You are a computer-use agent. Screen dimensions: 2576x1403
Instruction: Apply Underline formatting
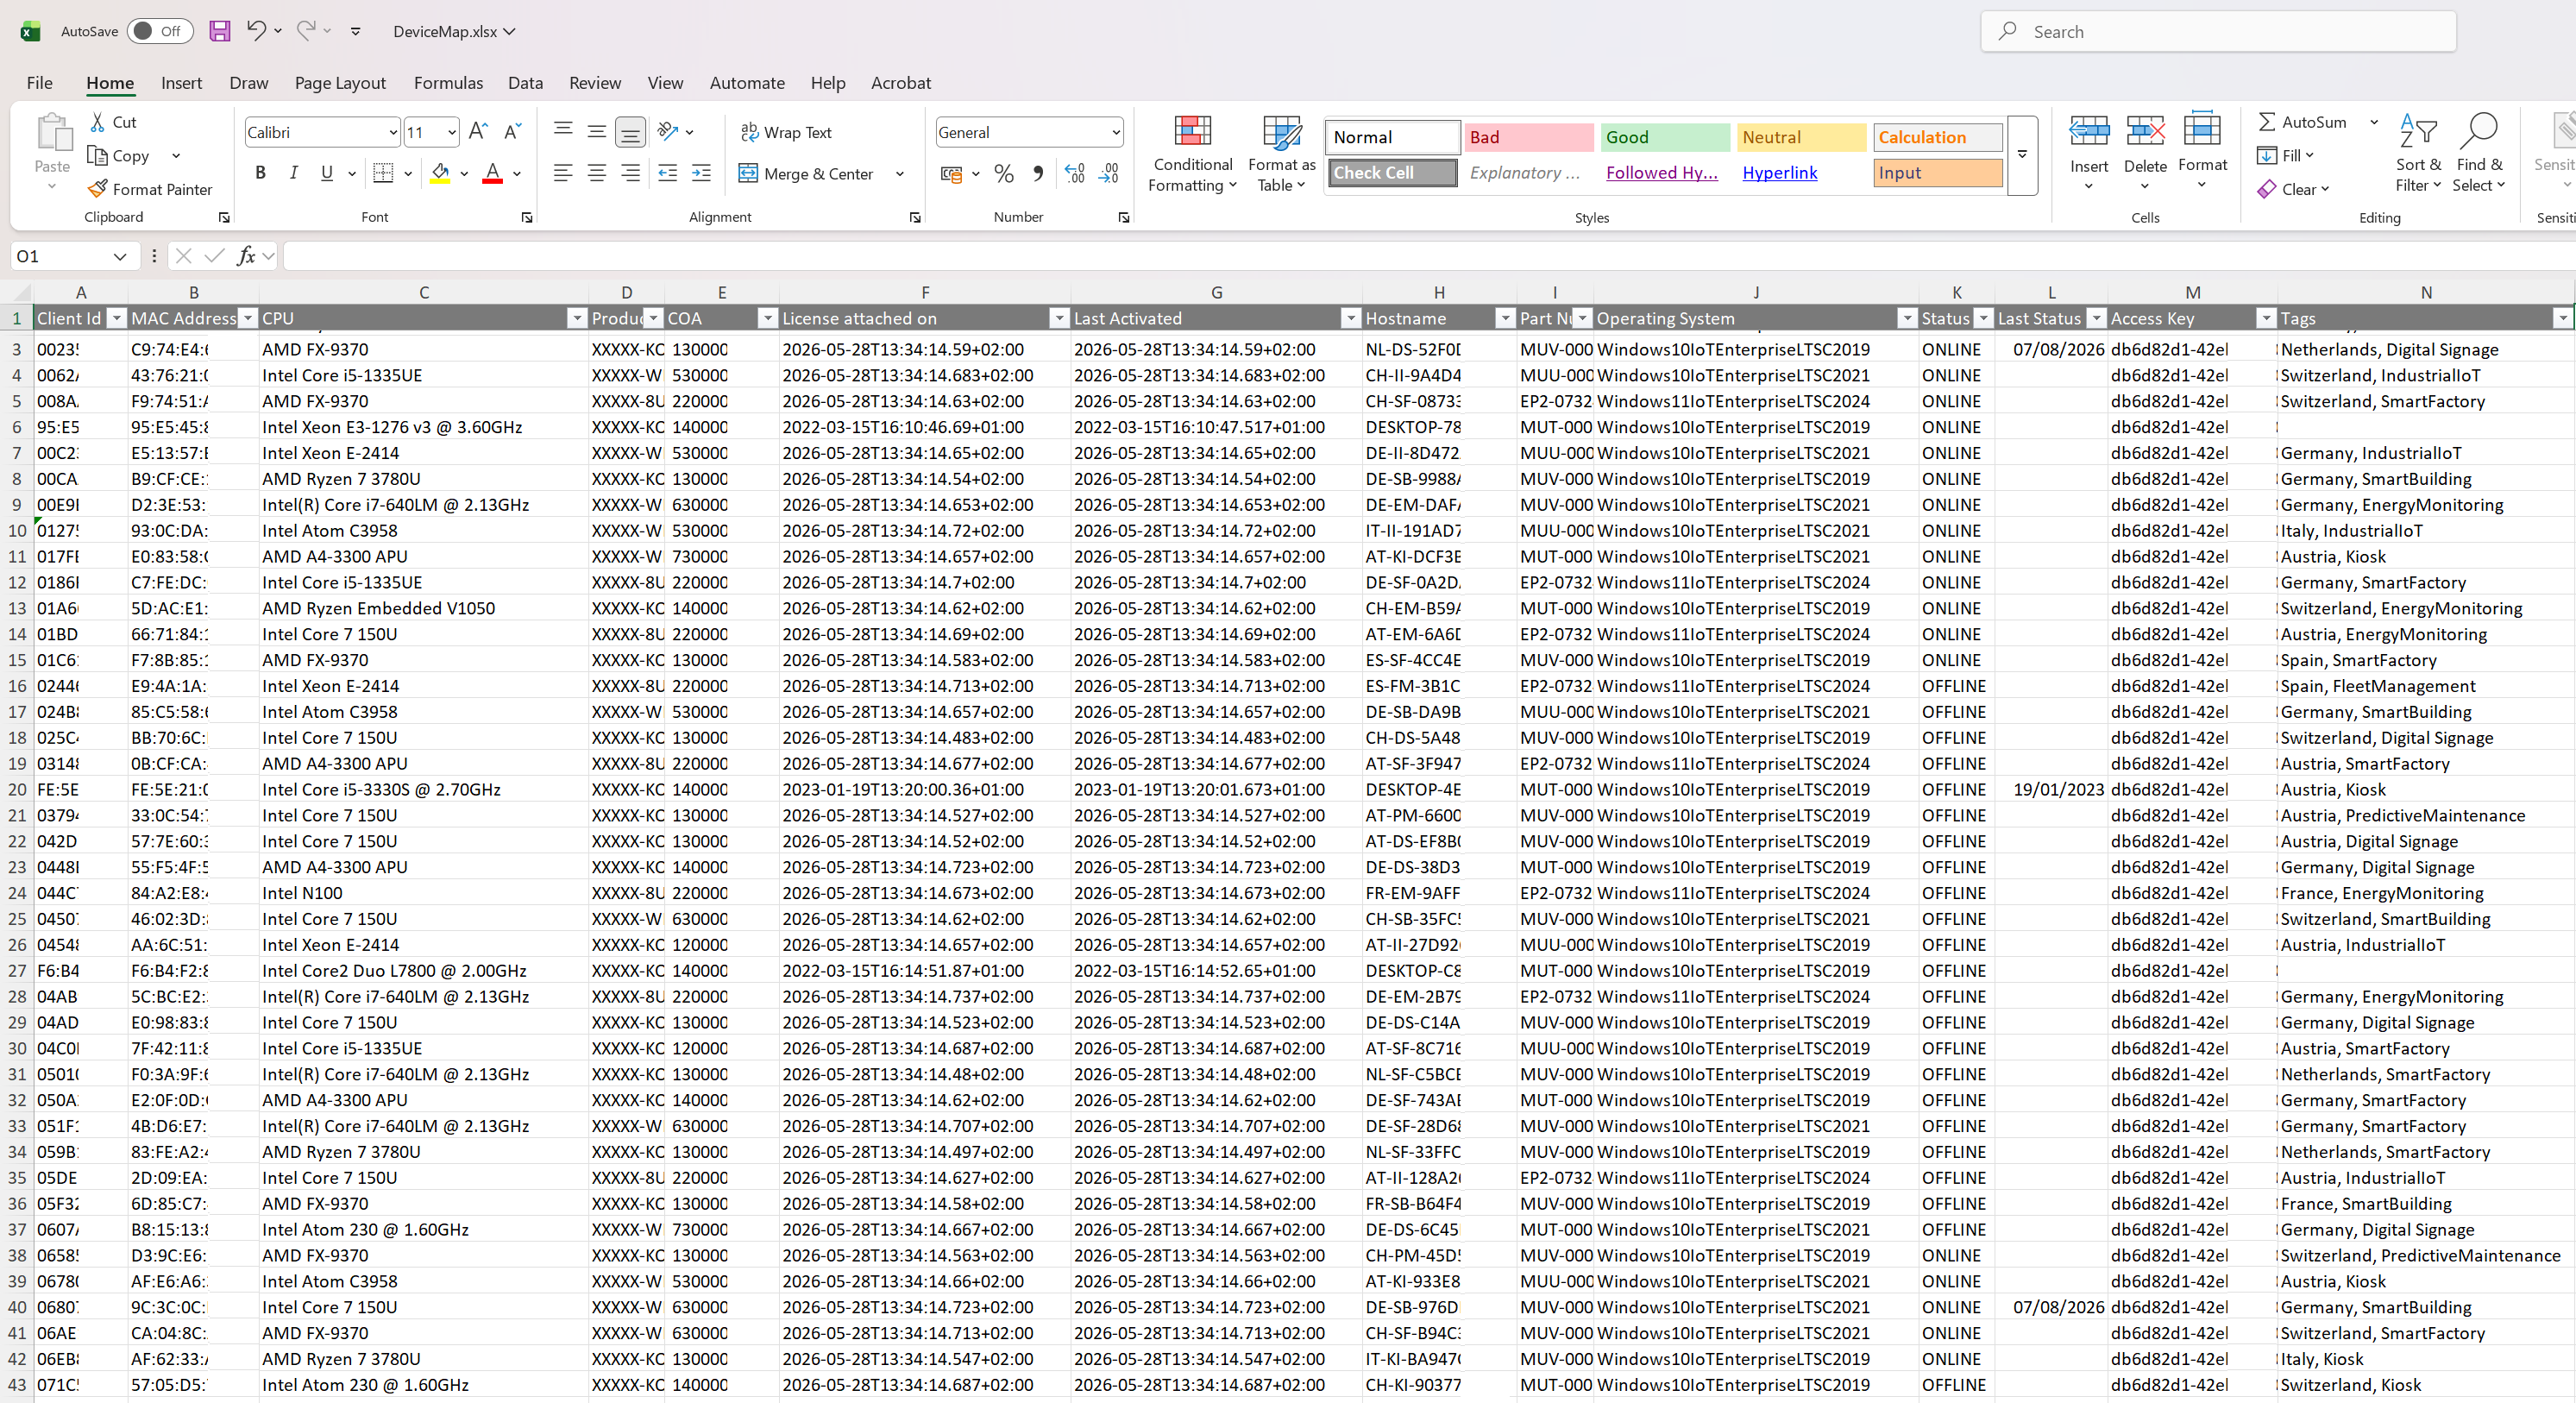click(x=327, y=173)
